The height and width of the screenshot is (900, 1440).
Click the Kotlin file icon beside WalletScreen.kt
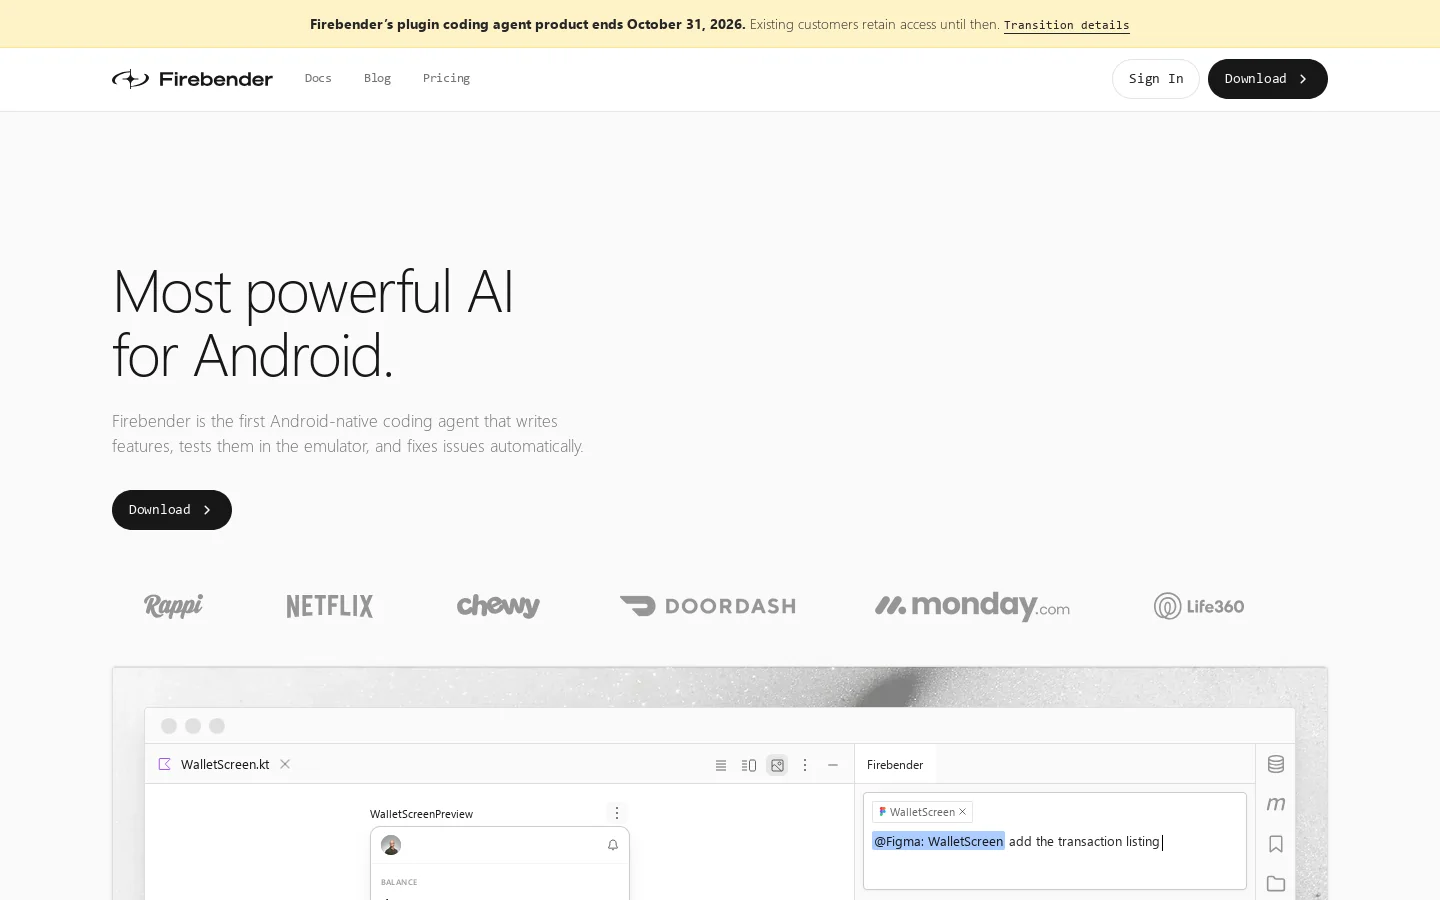pos(165,764)
